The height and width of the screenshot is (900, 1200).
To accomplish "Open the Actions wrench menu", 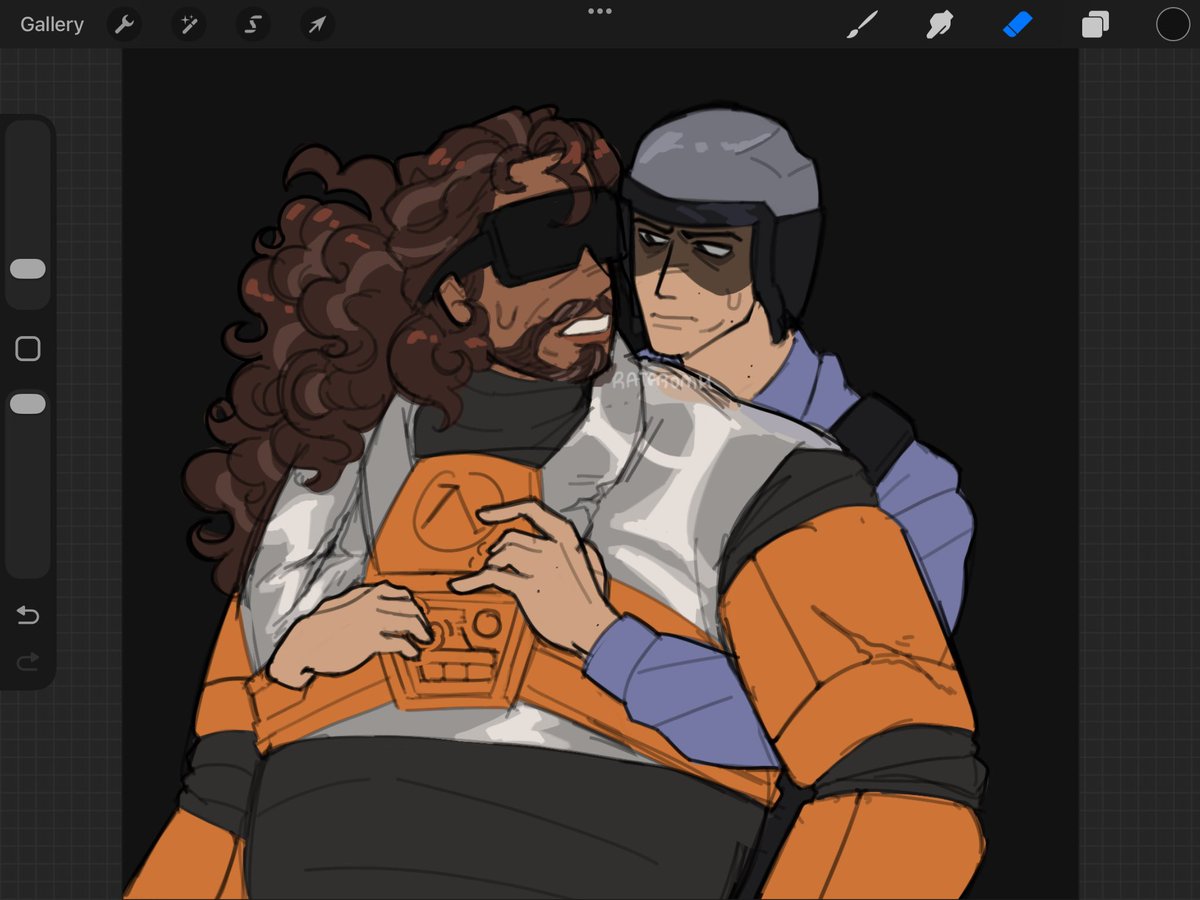I will (x=124, y=25).
